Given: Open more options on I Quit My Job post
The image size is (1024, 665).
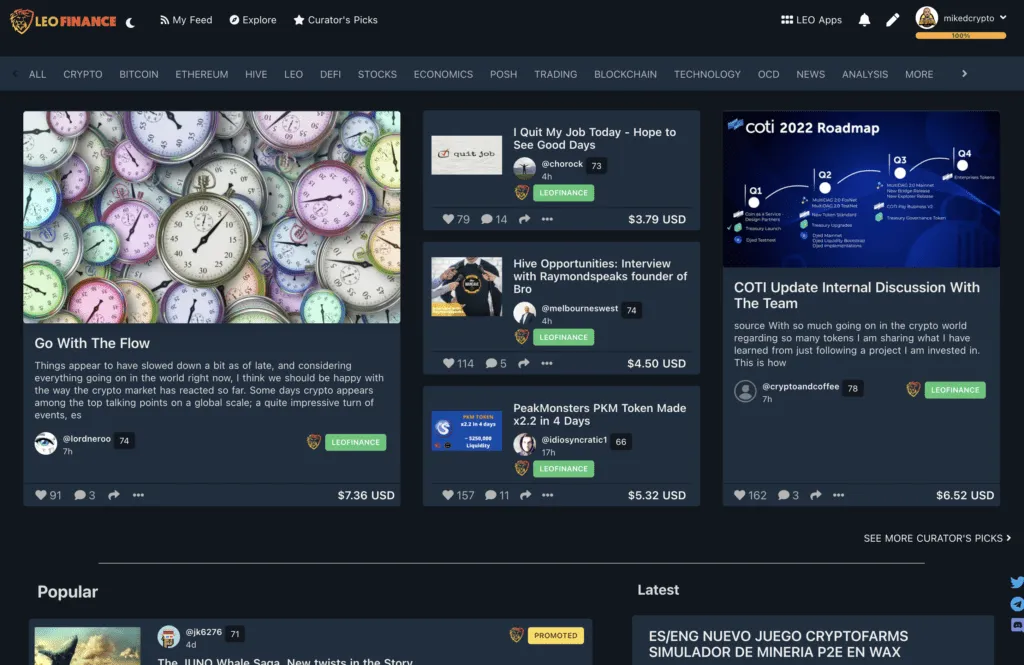Looking at the screenshot, I should (x=547, y=219).
